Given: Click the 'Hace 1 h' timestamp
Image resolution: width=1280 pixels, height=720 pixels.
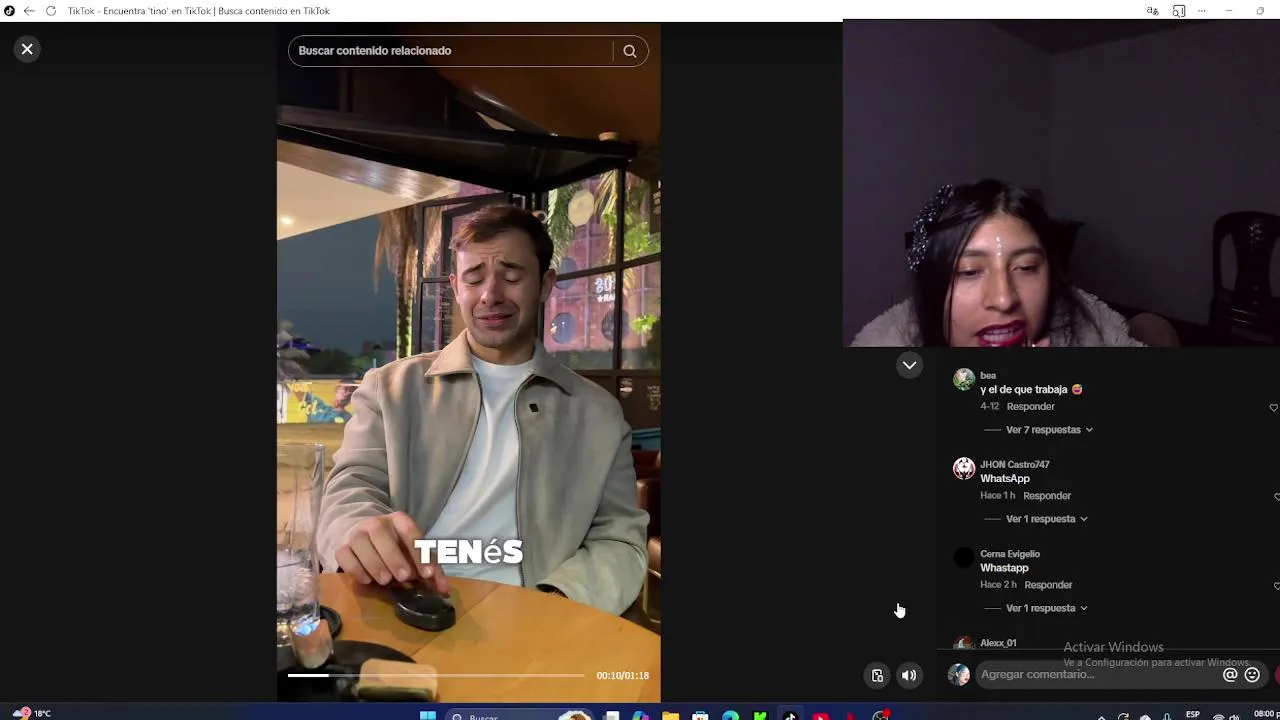Looking at the screenshot, I should pos(998,496).
